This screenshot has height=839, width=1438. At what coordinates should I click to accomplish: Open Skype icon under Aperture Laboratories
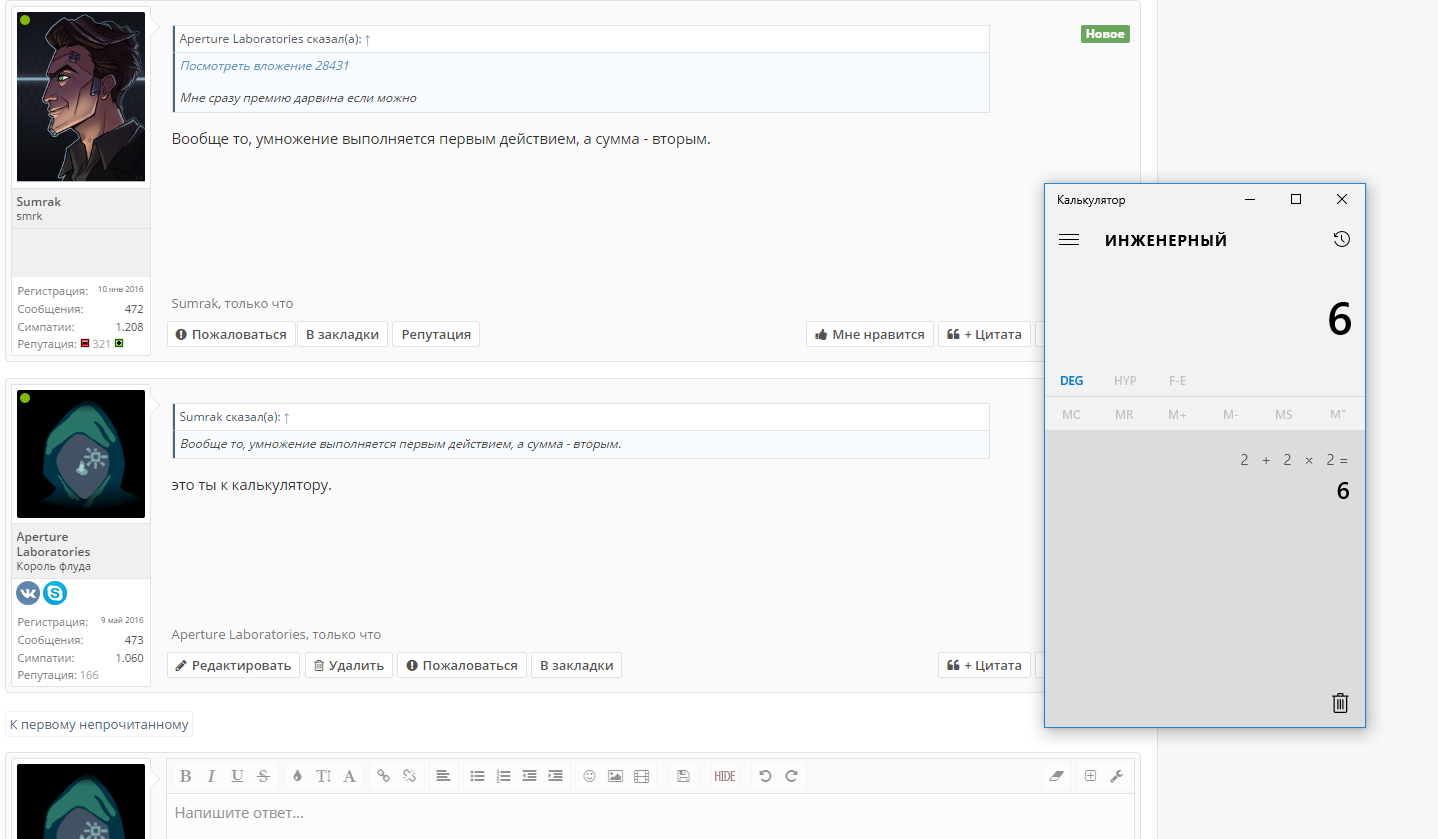click(55, 593)
